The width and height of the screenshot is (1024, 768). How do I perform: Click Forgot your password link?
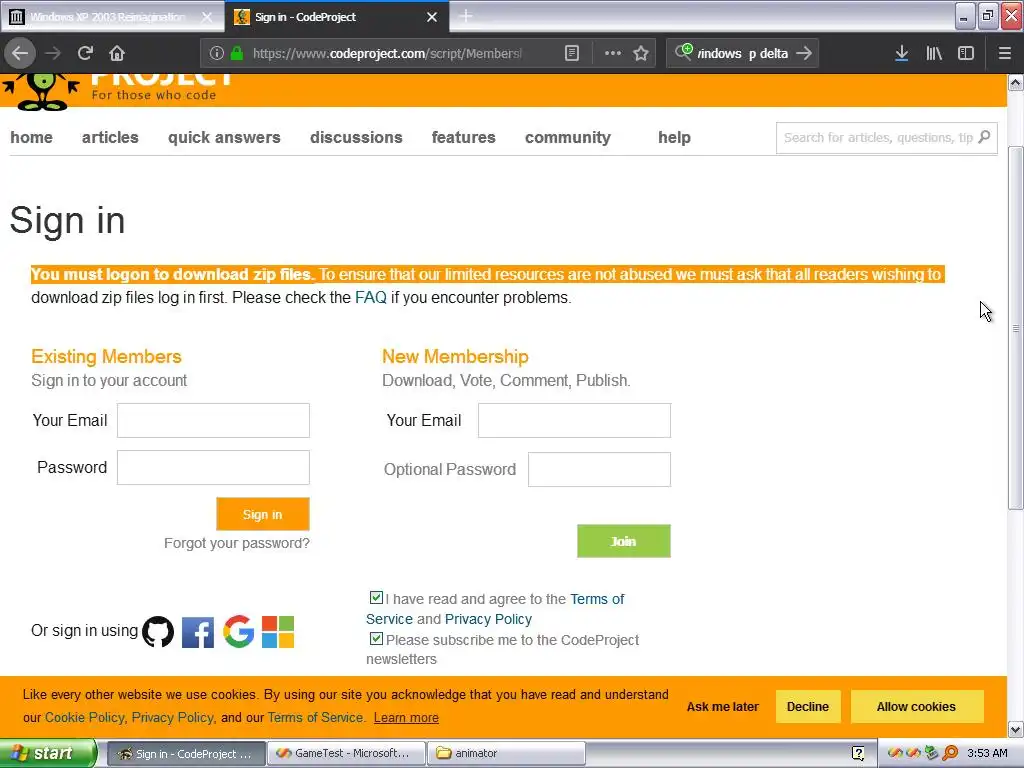point(236,543)
